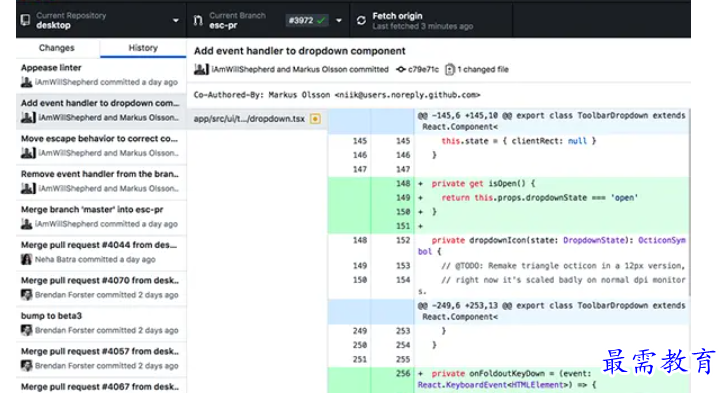
Task: Click the repository icon beside desktop
Action: 25,20
